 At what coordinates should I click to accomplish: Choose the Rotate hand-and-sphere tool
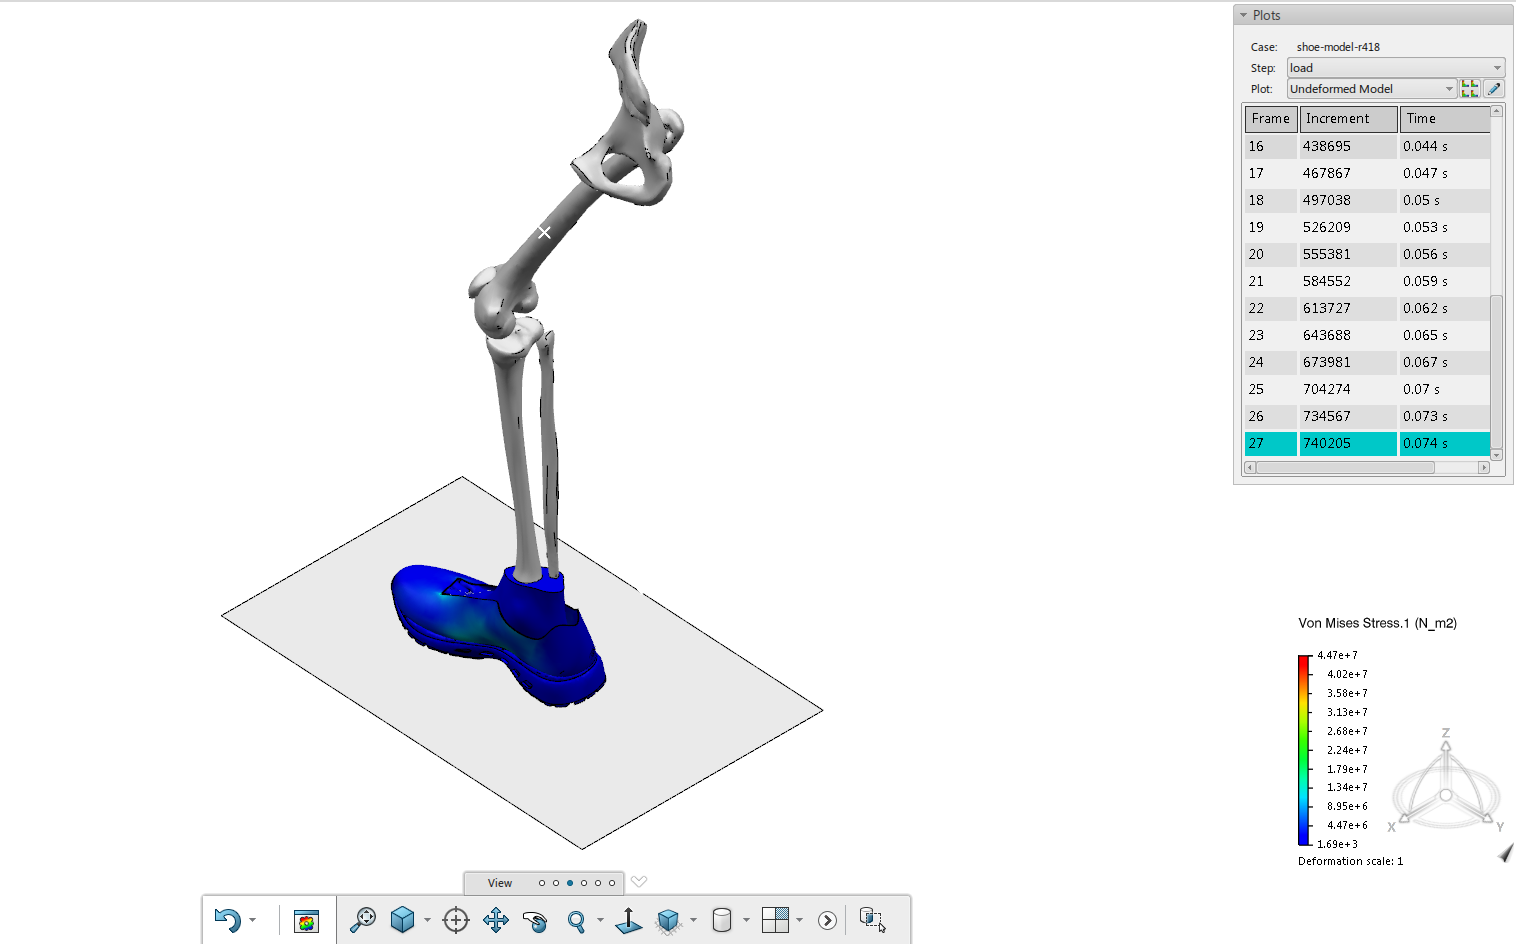pyautogui.click(x=535, y=920)
